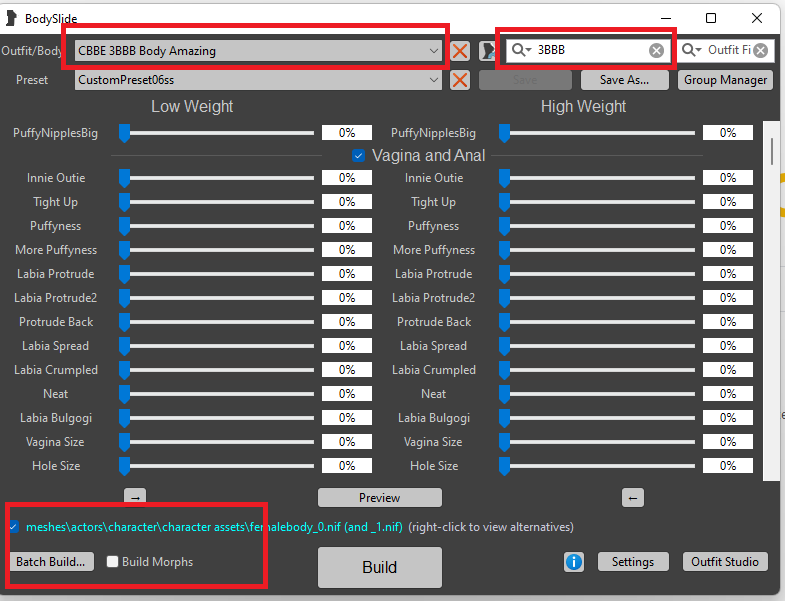
Task: Copy high weight values to low weight arrow
Action: tap(632, 497)
